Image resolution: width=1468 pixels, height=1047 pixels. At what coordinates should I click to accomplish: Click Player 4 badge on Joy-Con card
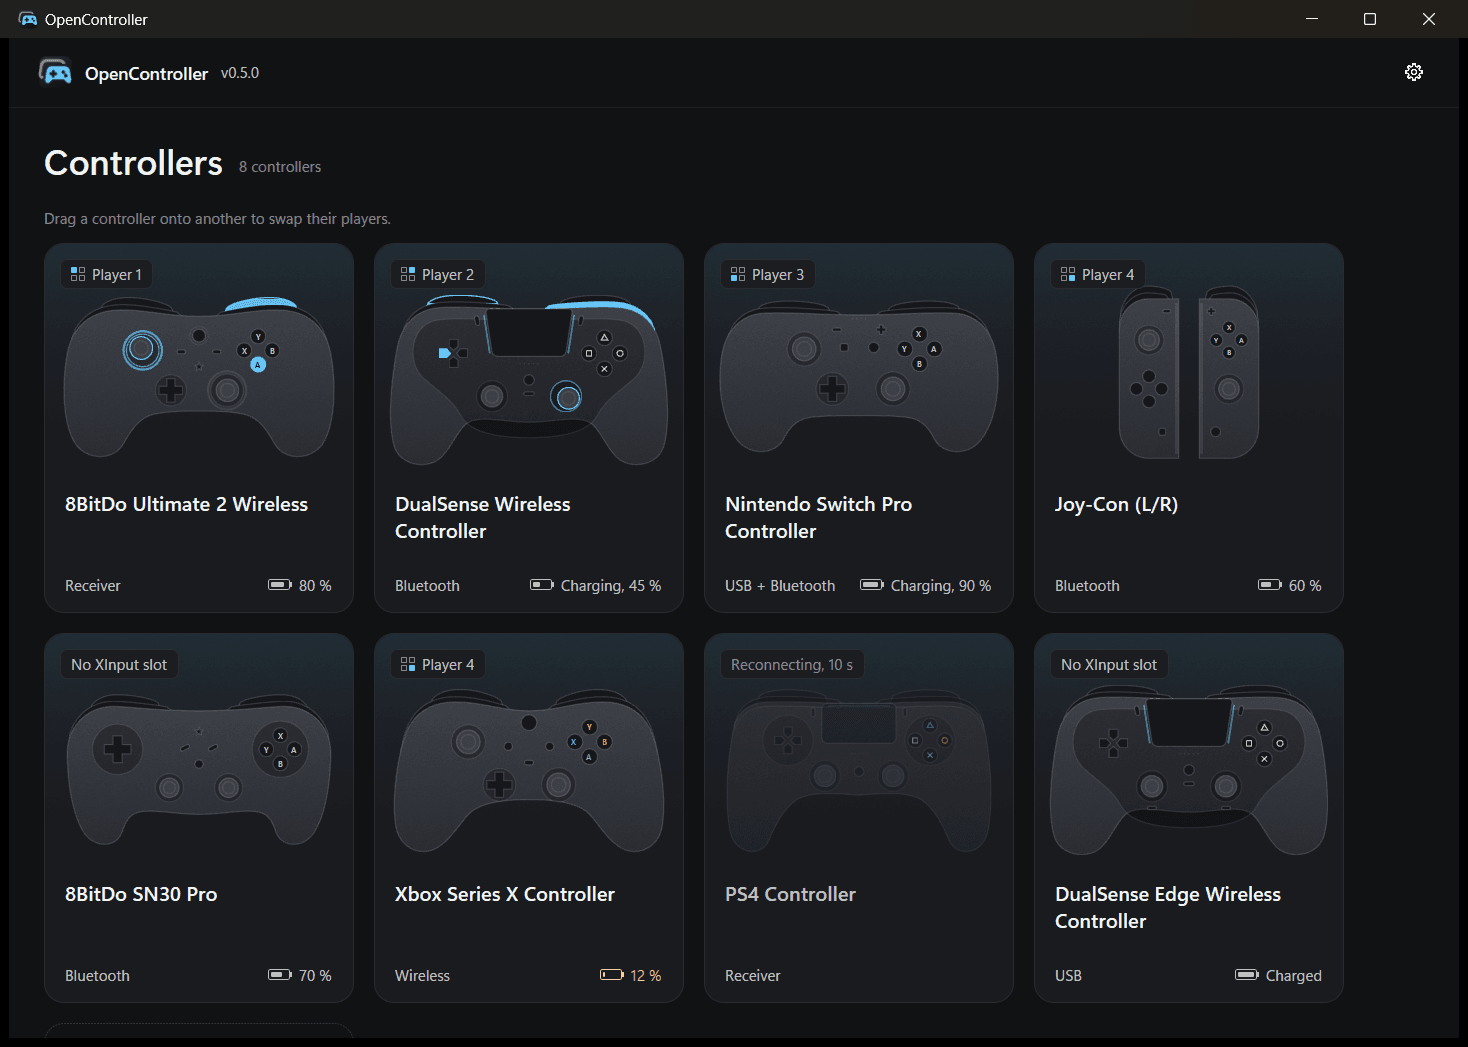coord(1097,274)
